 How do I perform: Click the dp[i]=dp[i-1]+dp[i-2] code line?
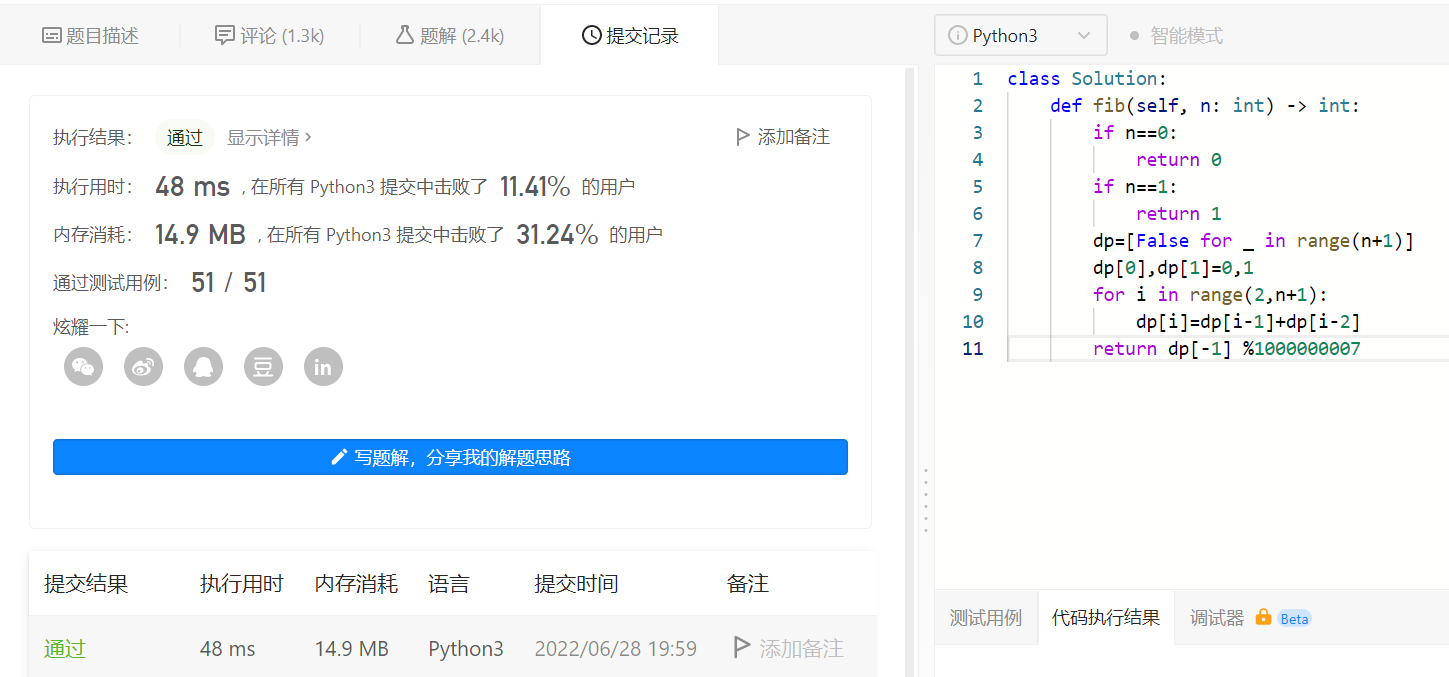click(1248, 321)
